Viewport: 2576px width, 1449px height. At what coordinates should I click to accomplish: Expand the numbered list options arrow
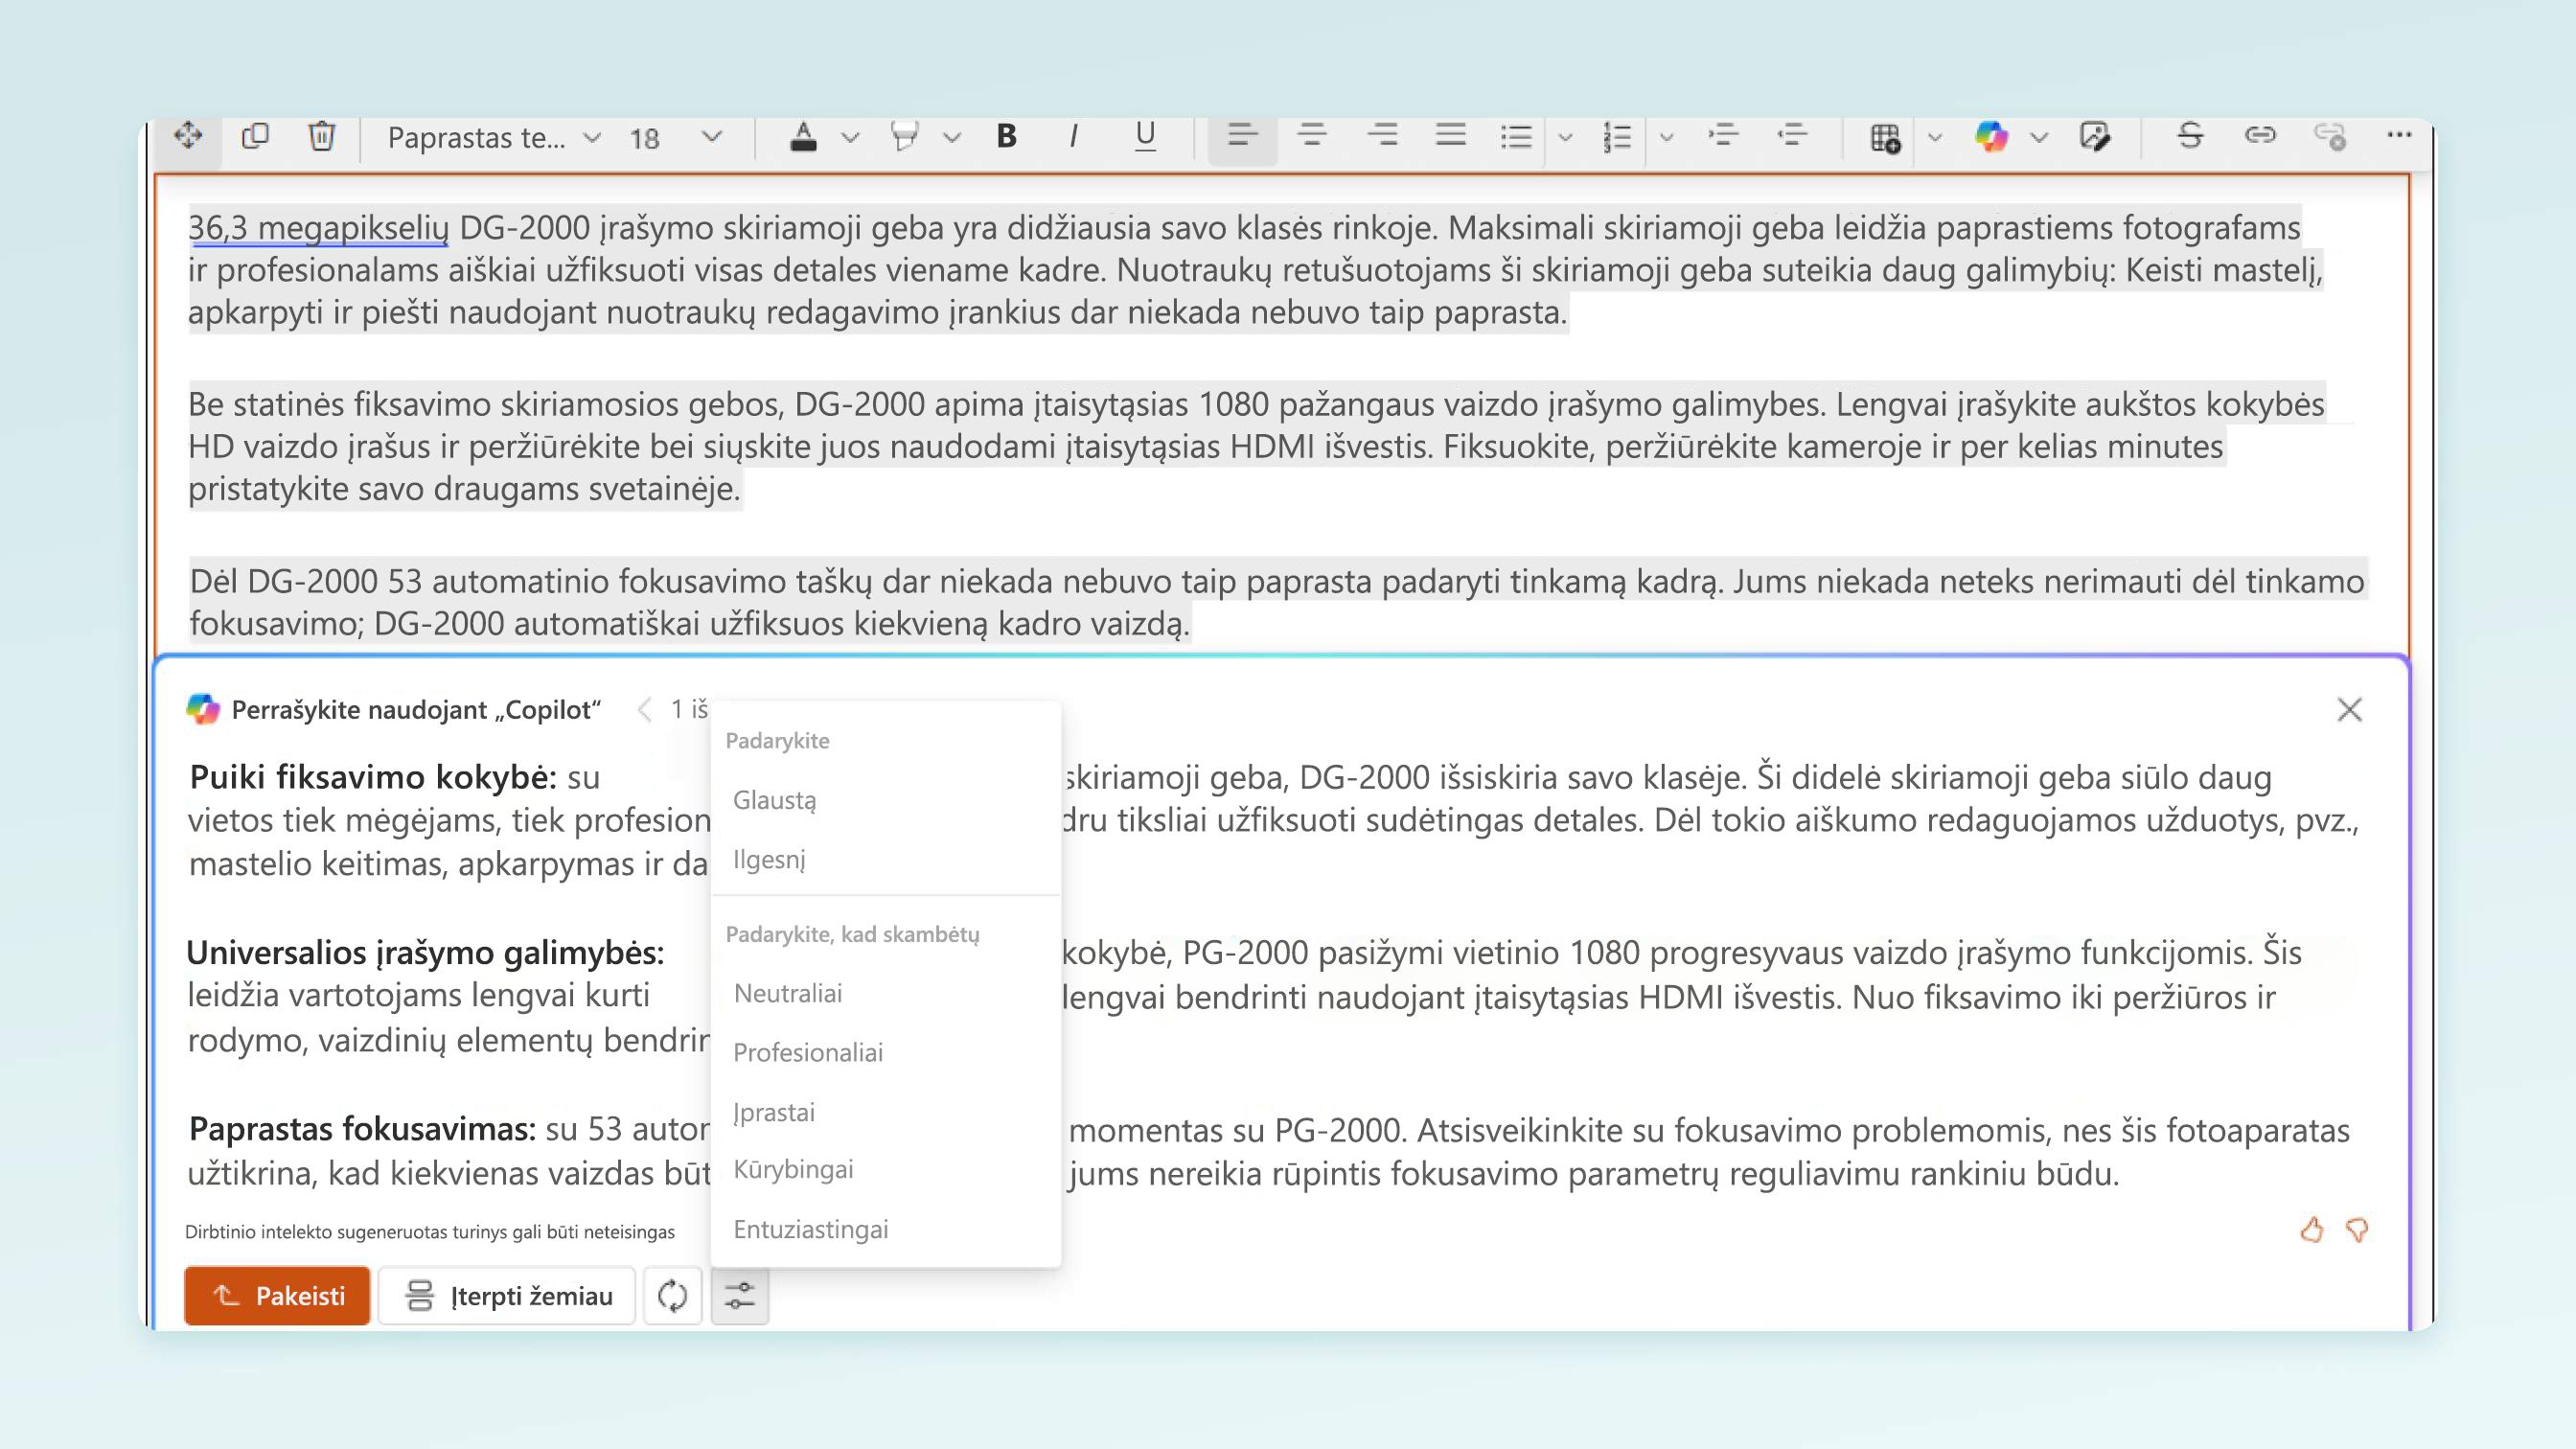[1666, 137]
